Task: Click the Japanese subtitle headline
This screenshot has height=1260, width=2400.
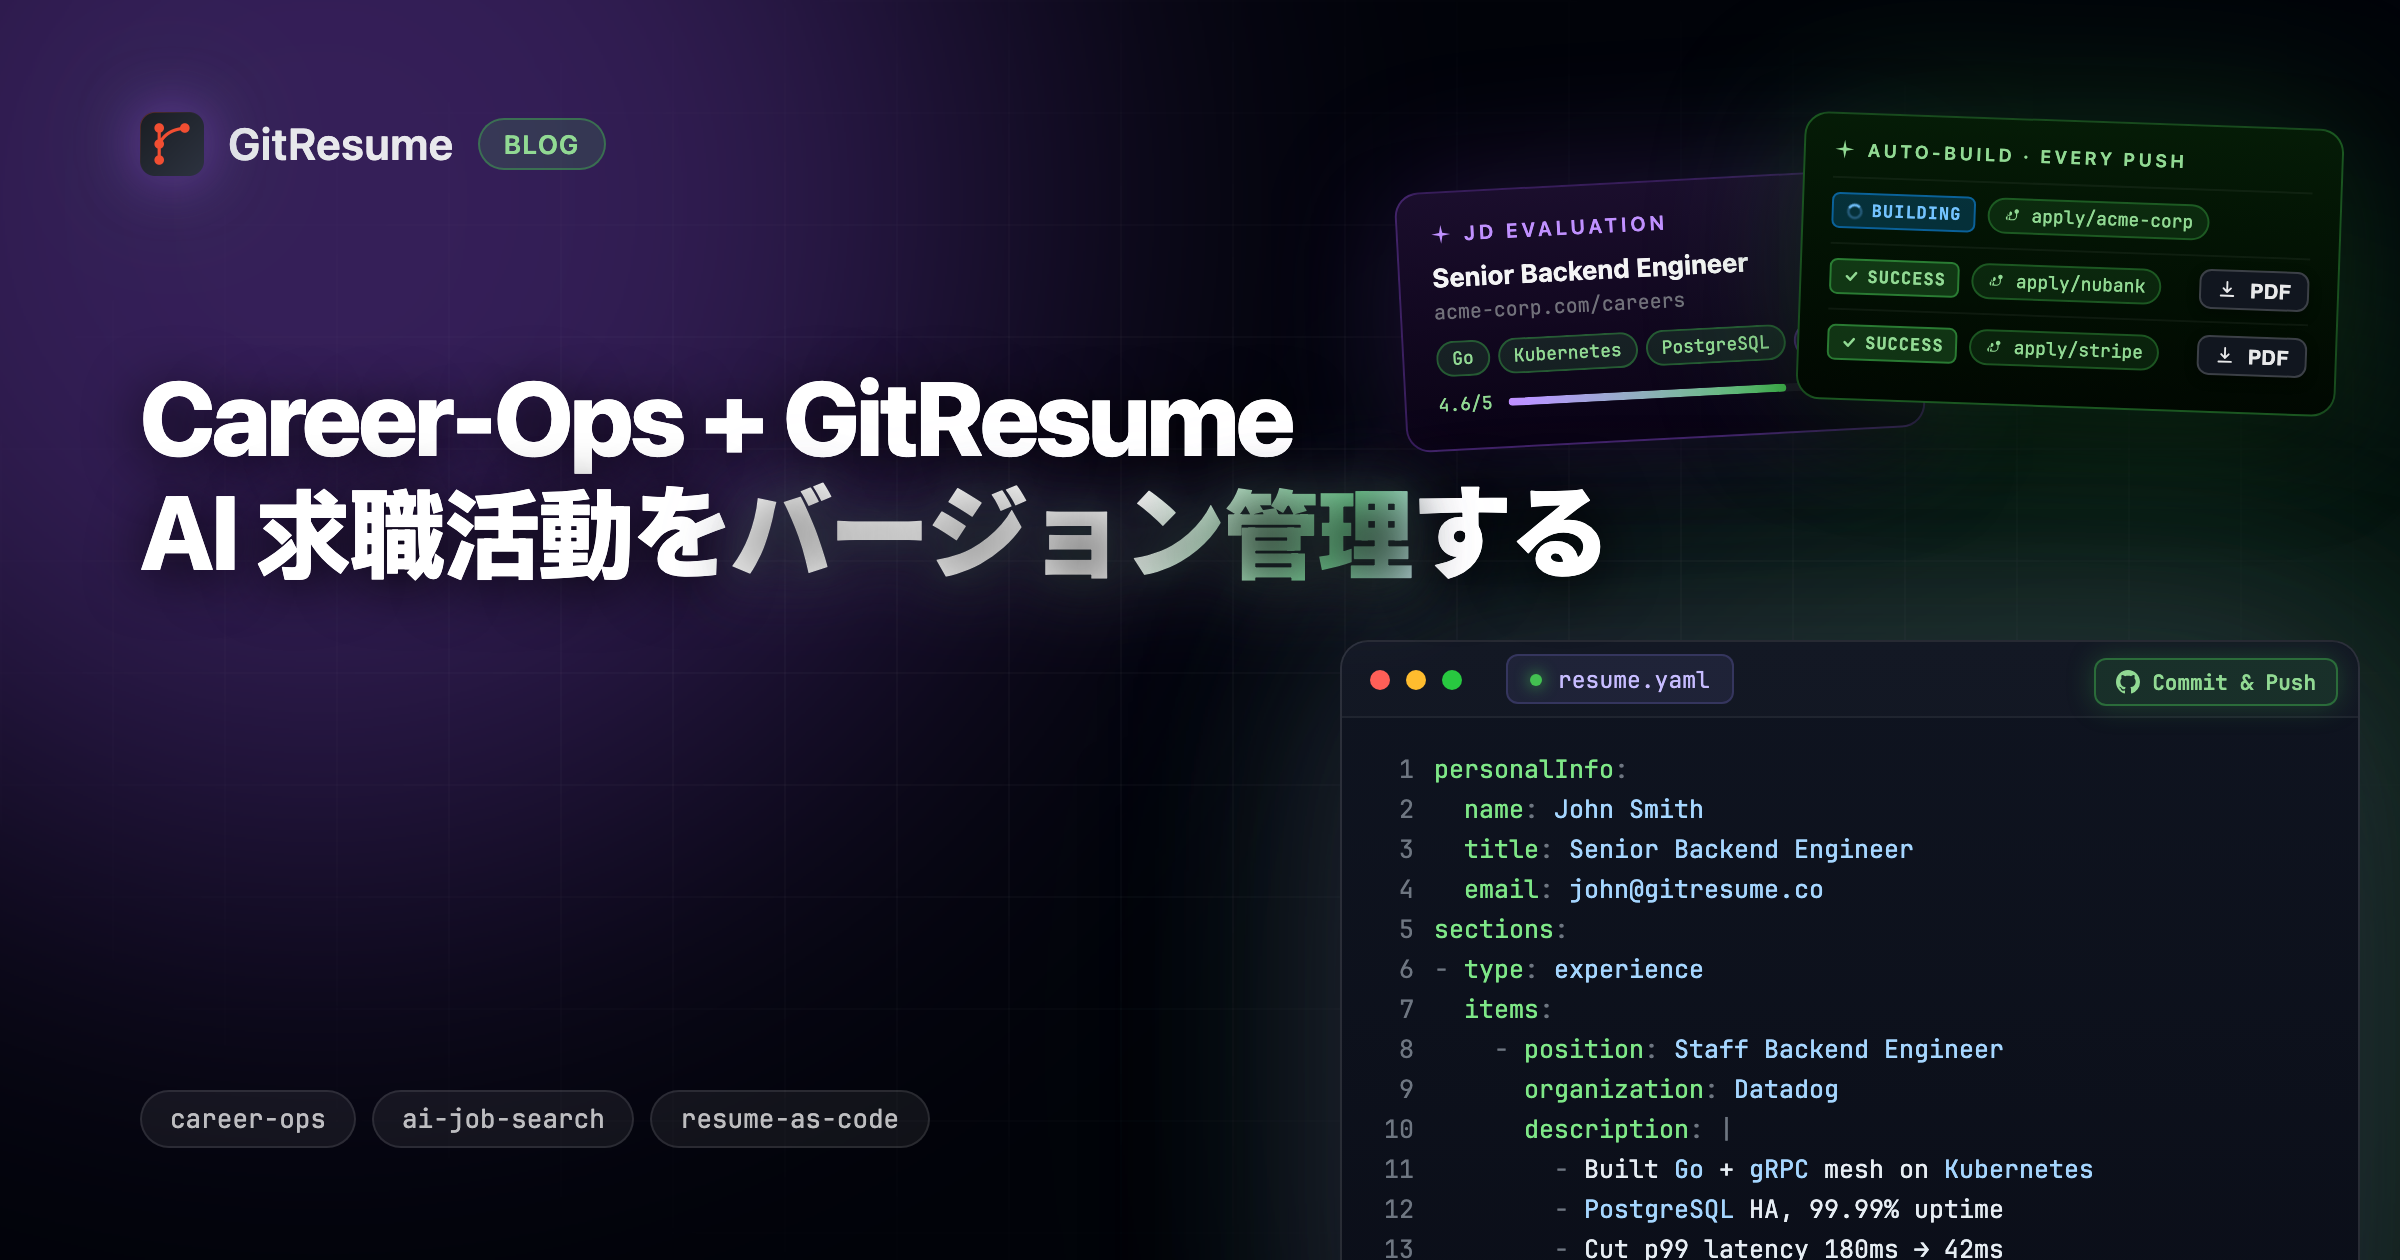Action: click(x=872, y=534)
